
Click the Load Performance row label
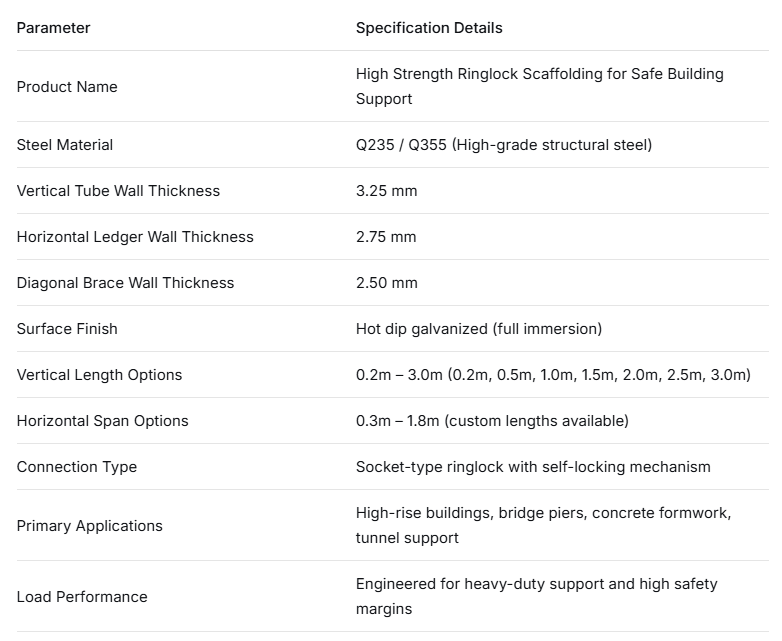click(82, 597)
